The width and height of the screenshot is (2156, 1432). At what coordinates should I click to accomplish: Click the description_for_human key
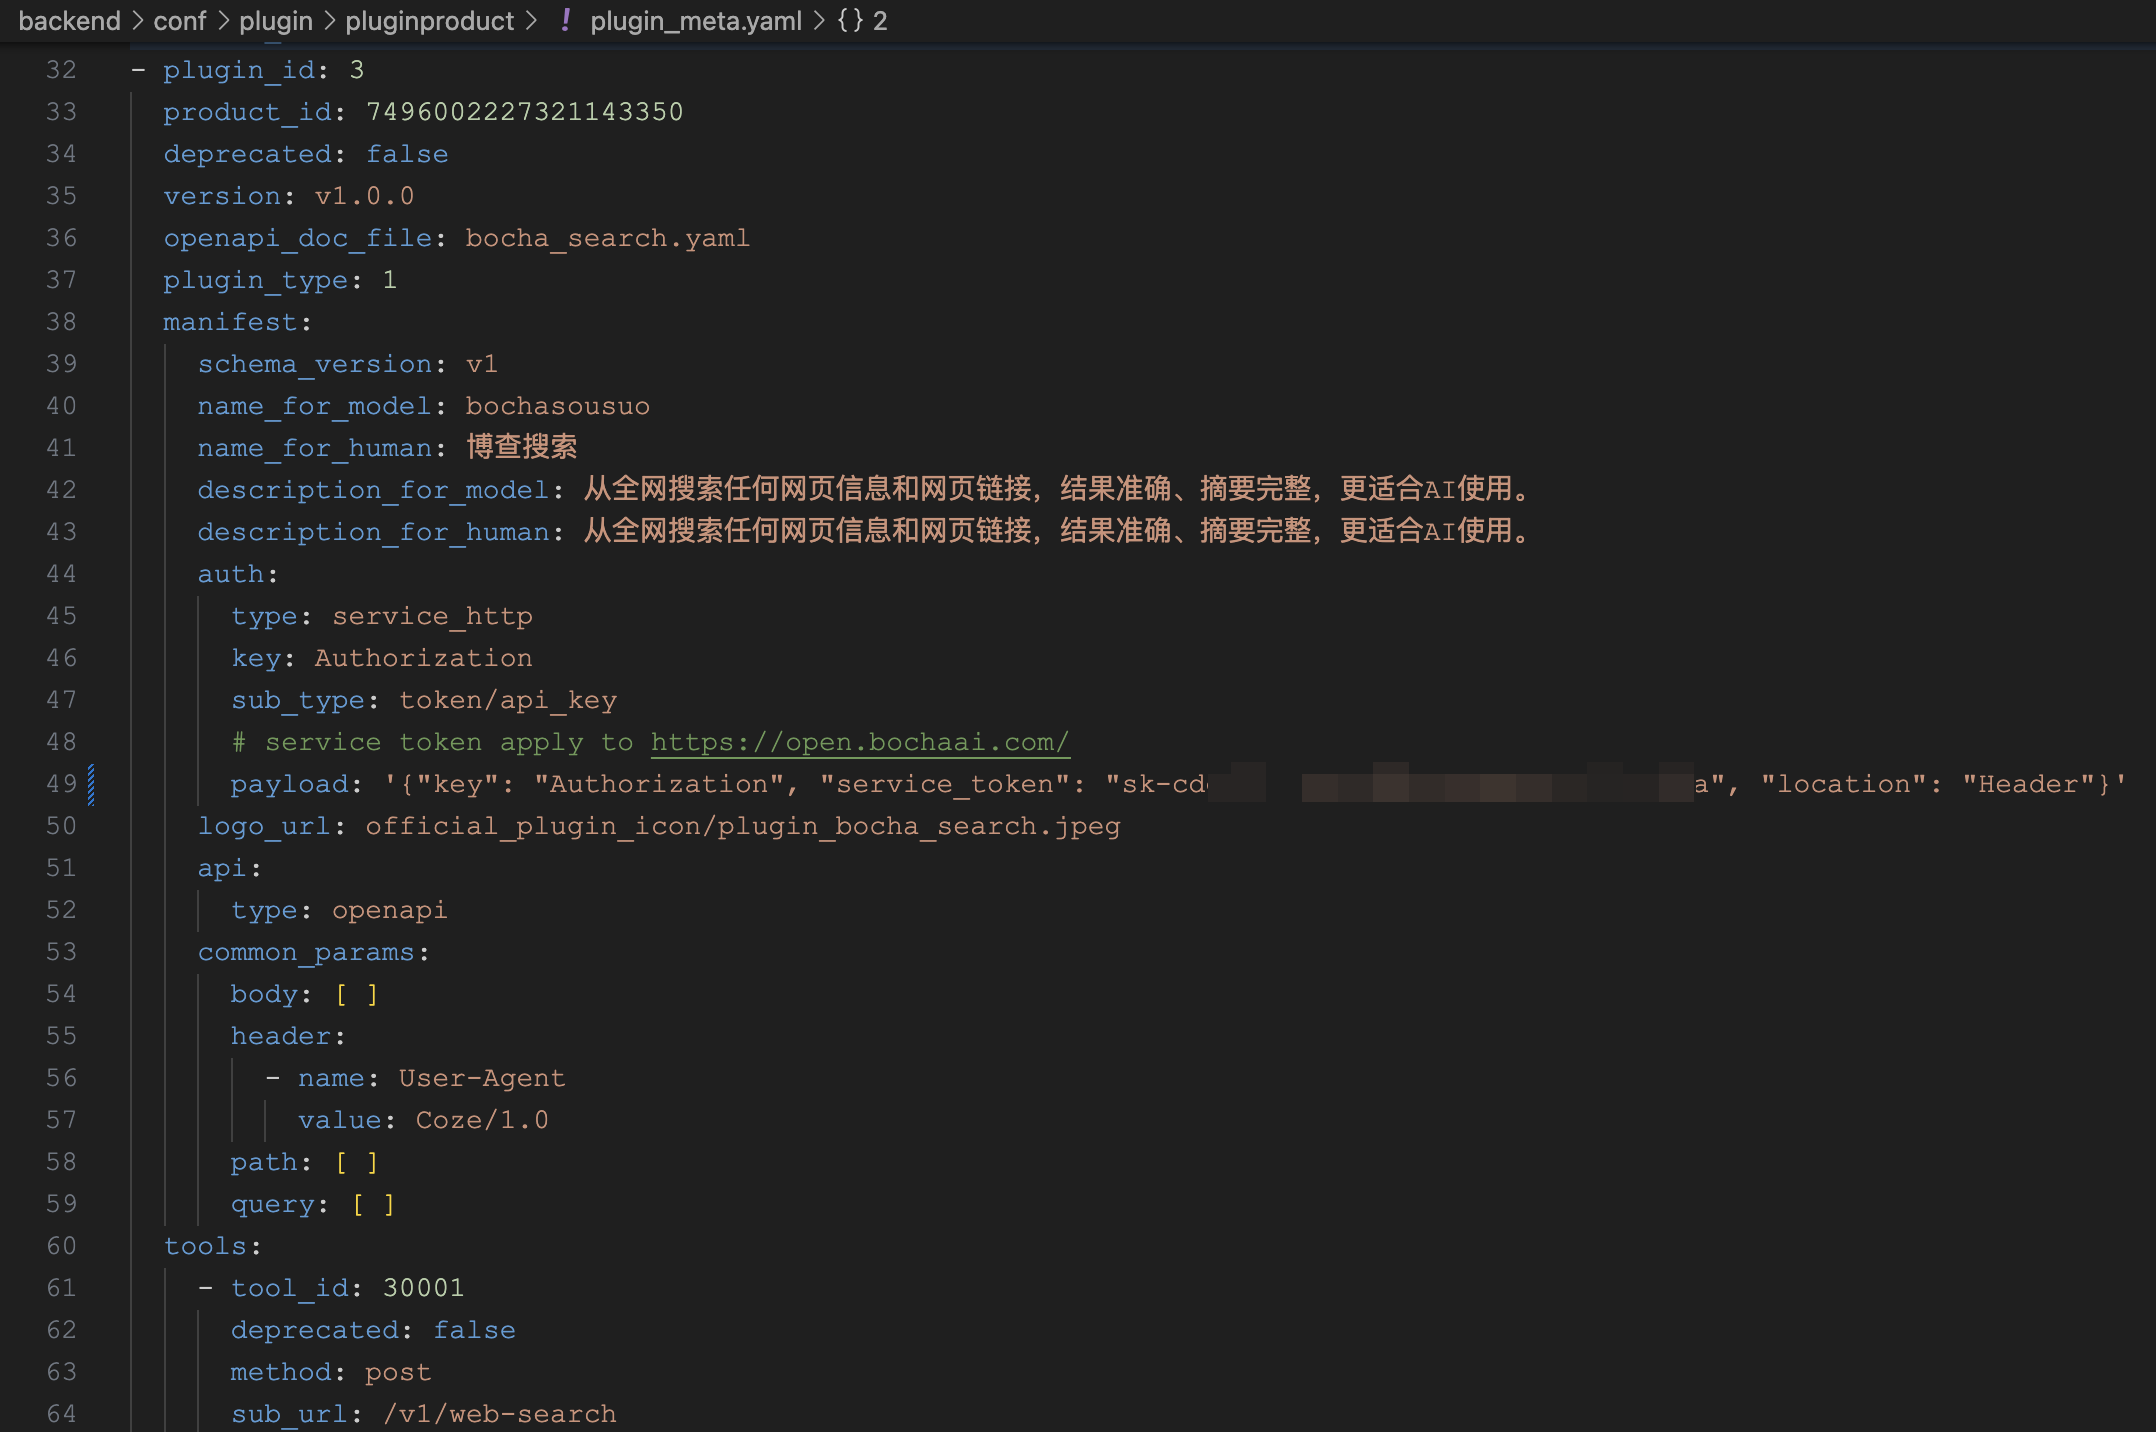[x=373, y=532]
